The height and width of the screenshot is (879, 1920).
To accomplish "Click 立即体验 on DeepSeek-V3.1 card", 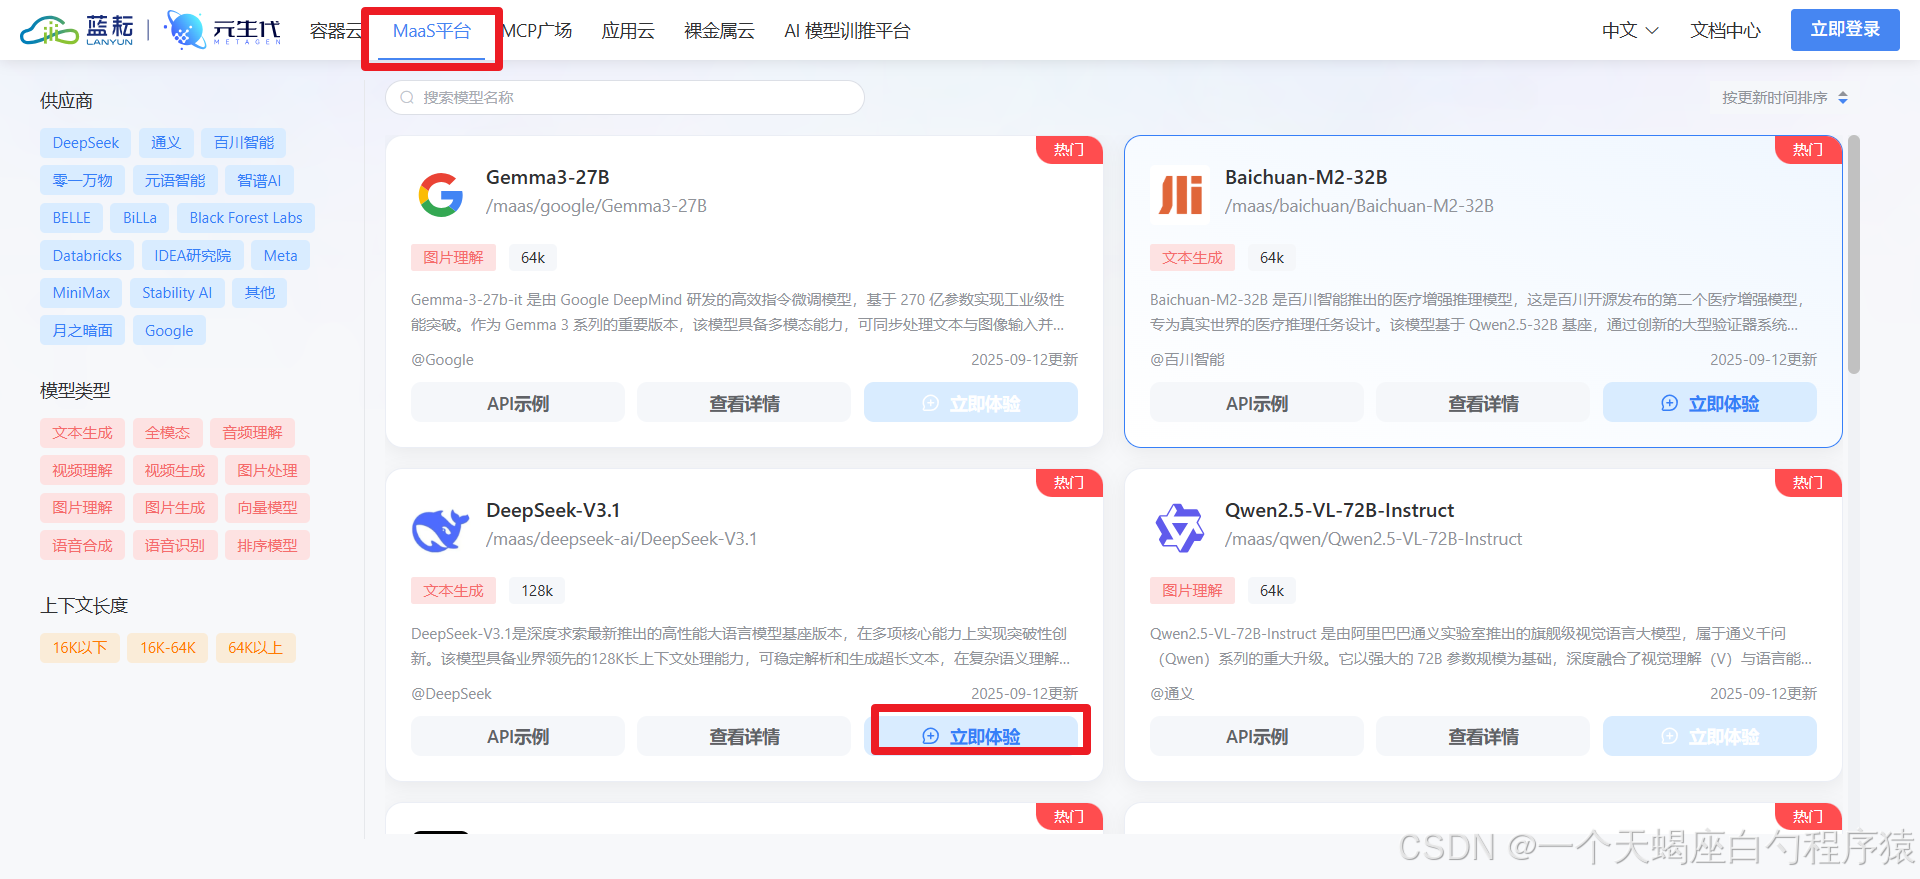I will tap(971, 737).
